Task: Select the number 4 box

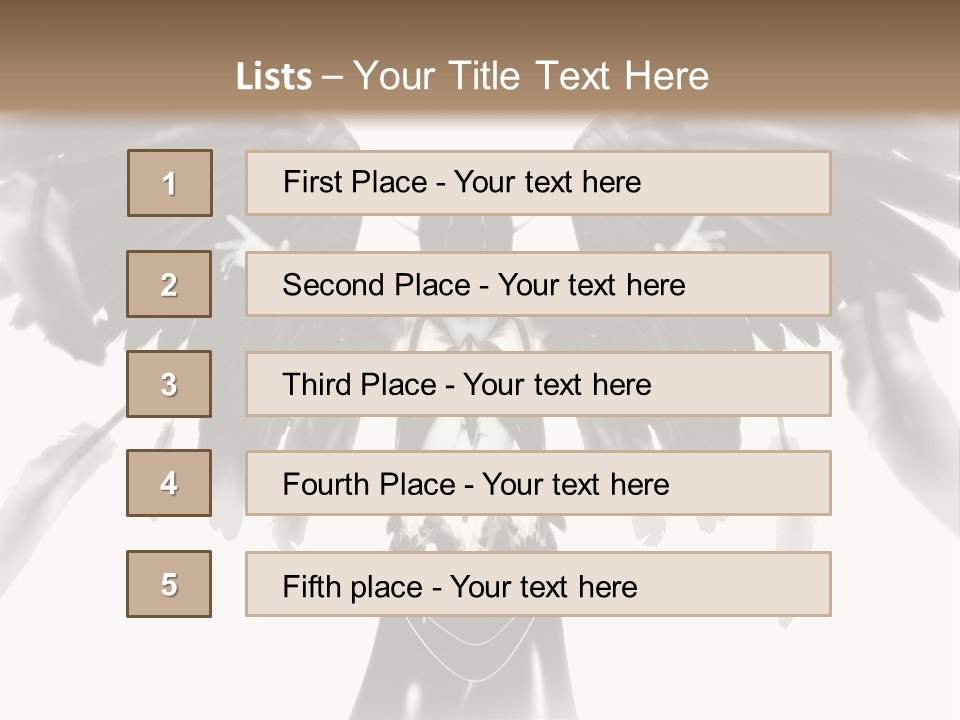Action: click(169, 483)
